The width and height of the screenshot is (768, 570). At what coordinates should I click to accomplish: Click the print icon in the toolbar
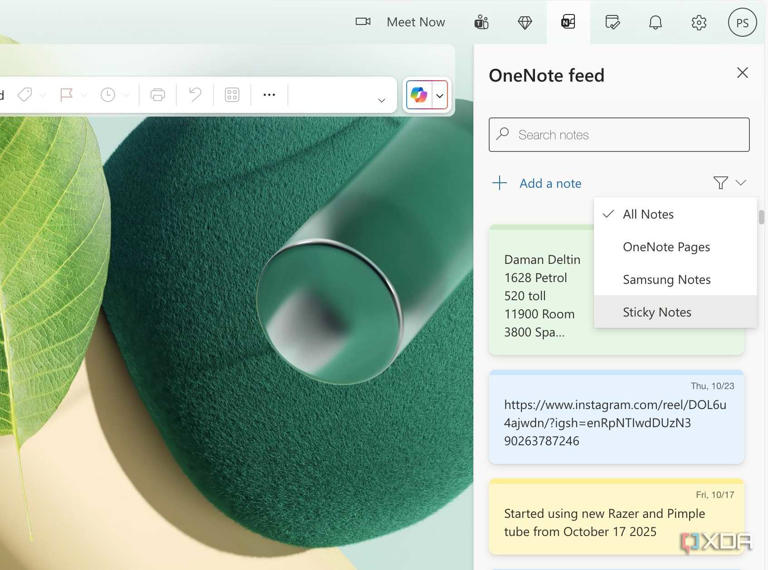[158, 95]
